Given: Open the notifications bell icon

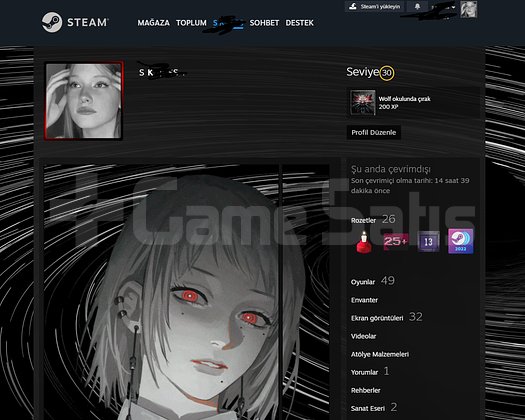Looking at the screenshot, I should point(417,6).
